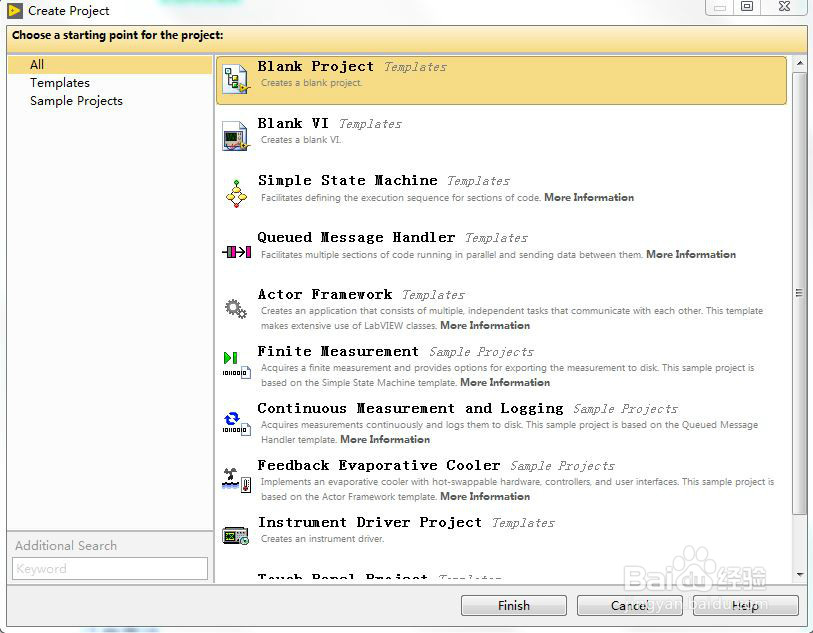Maximize the Create Project window
This screenshot has height=633, width=813.
(747, 6)
